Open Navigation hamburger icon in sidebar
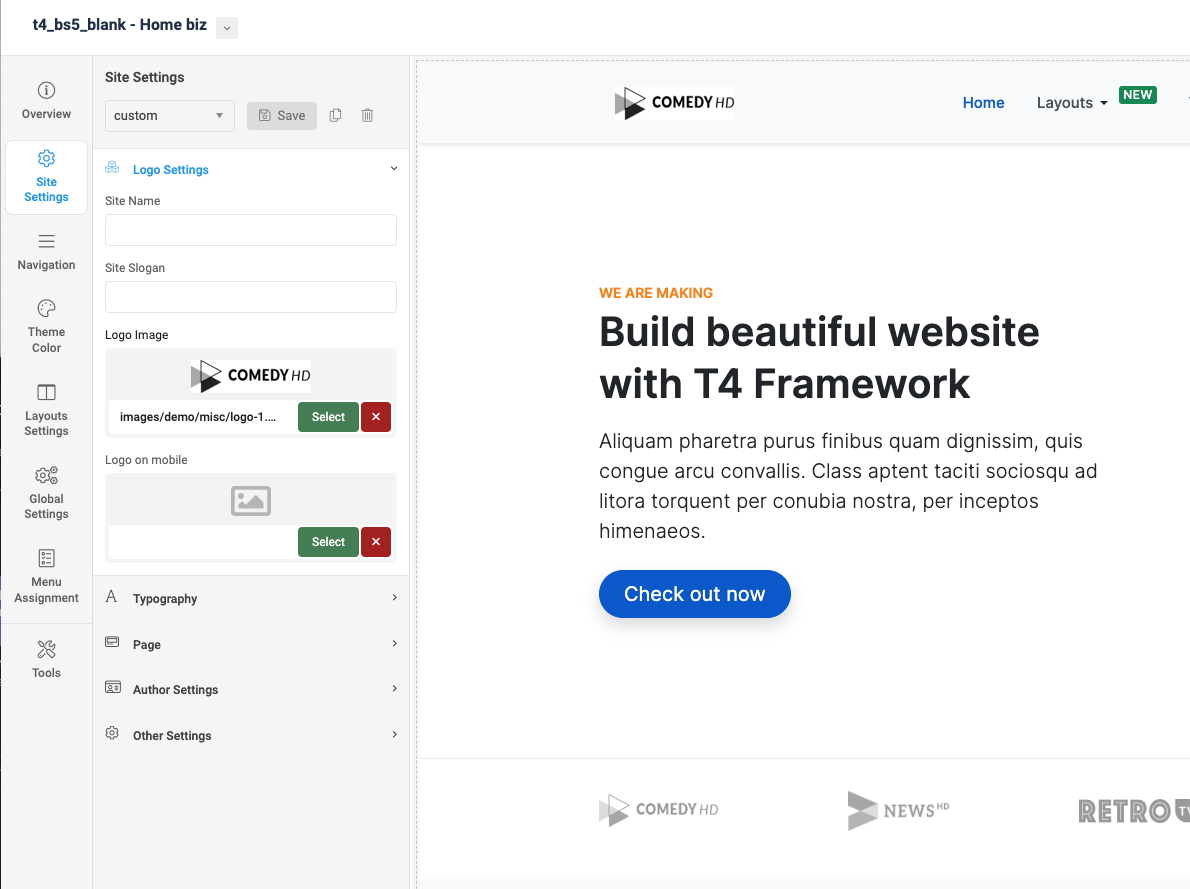This screenshot has width=1190, height=889. click(46, 241)
